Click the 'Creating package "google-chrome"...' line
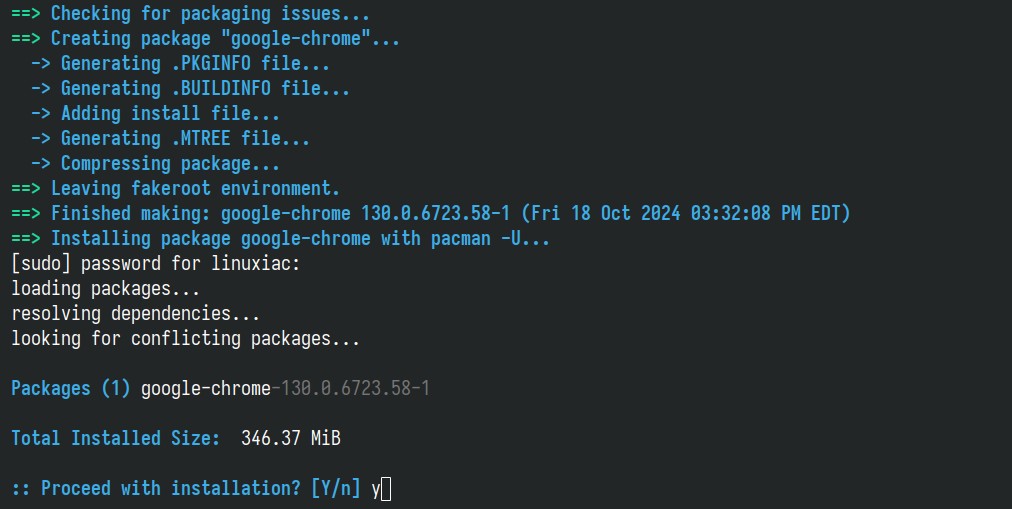Viewport: 1012px width, 509px height. coord(205,39)
